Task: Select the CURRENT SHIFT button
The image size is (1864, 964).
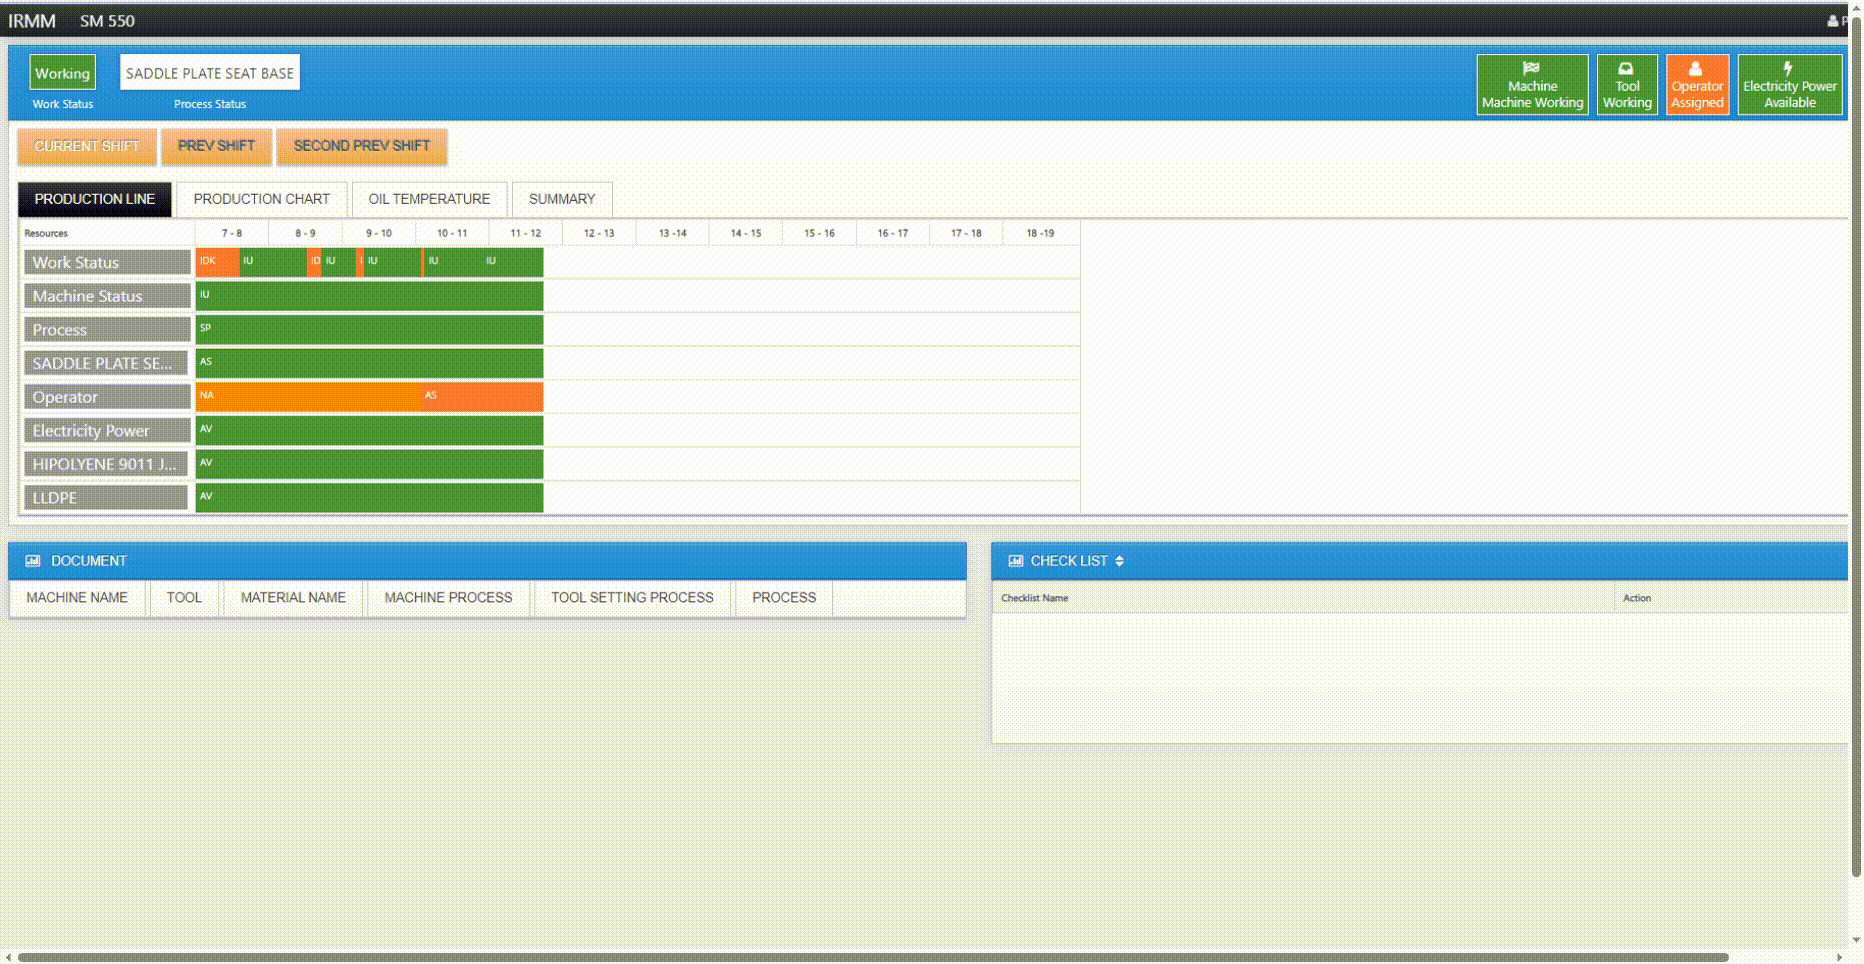Action: tap(87, 146)
